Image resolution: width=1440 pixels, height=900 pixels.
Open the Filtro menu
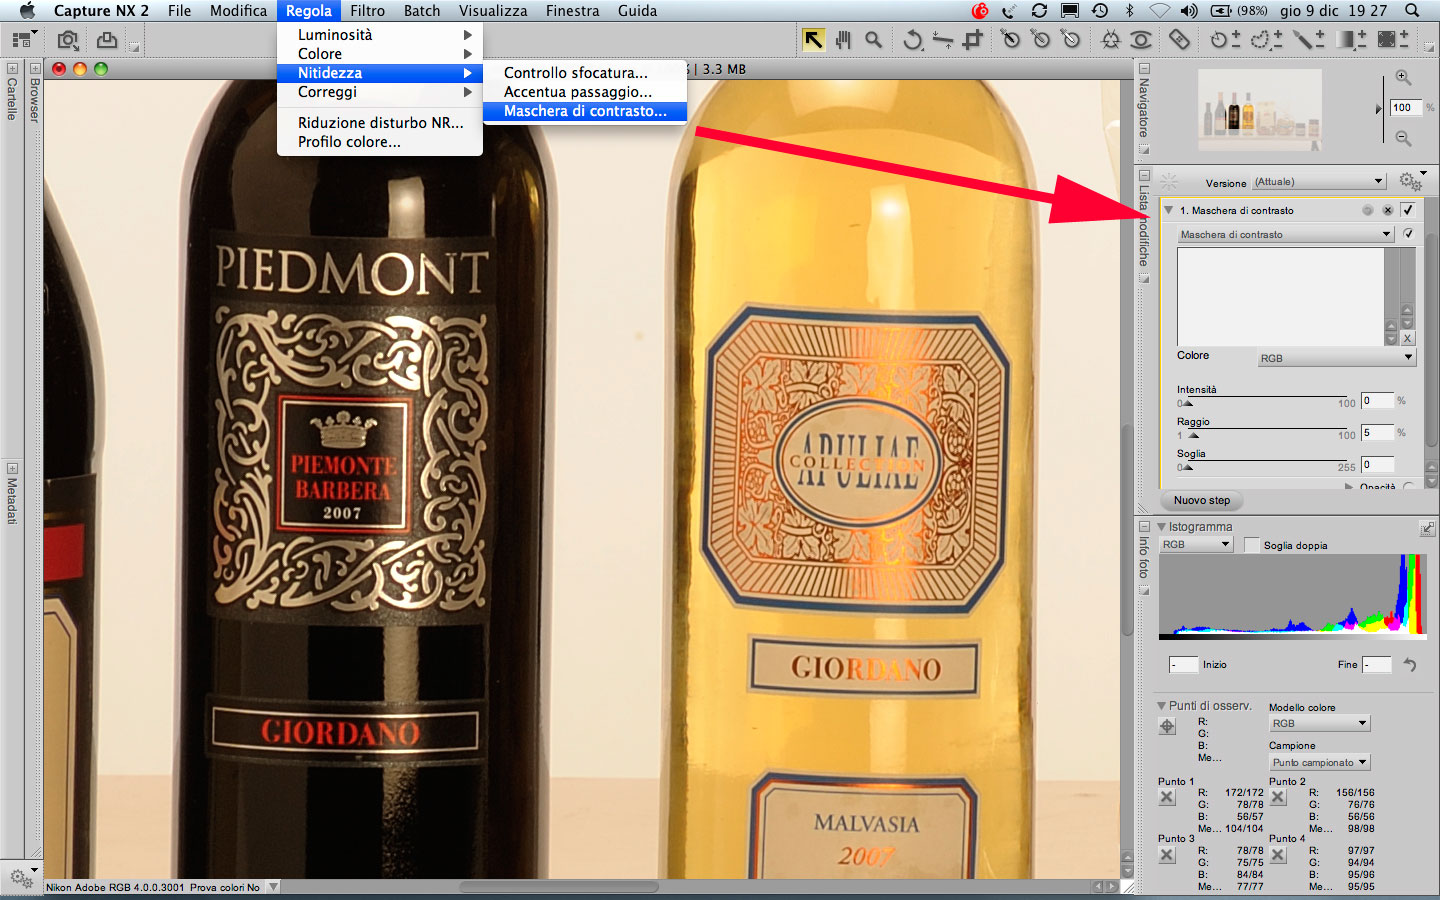[367, 11]
